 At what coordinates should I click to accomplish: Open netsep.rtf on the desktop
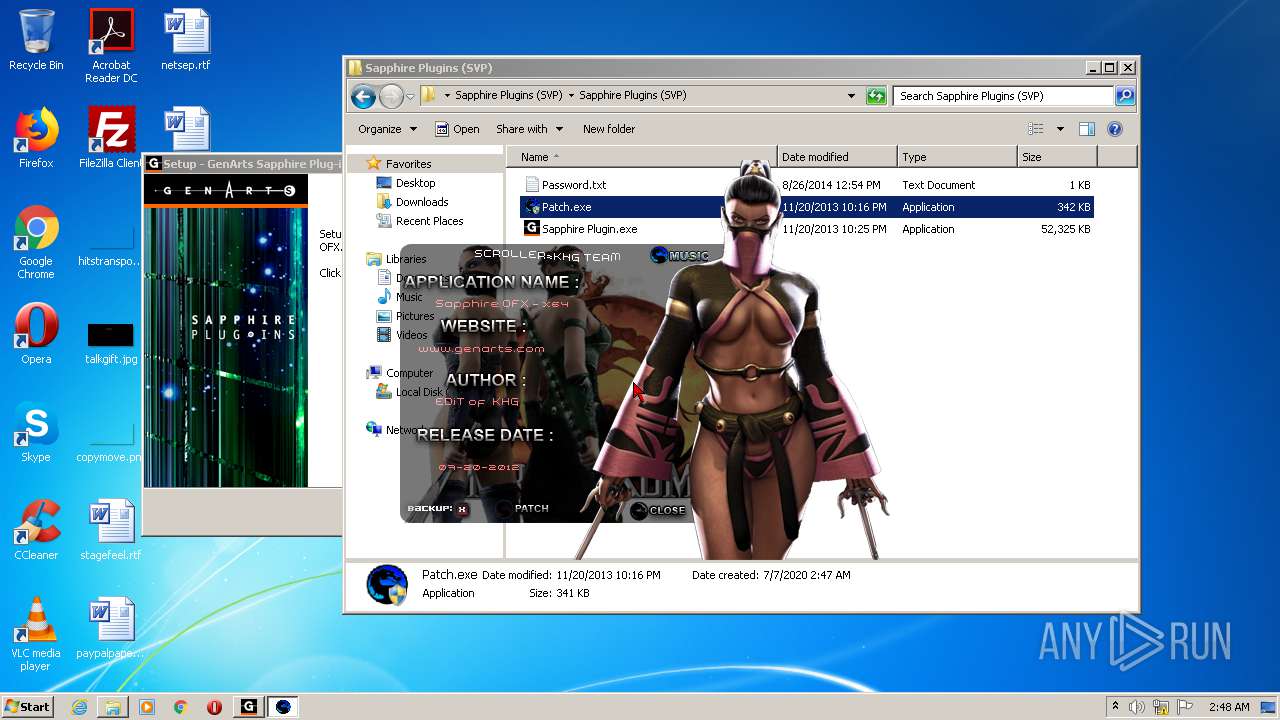(x=186, y=40)
